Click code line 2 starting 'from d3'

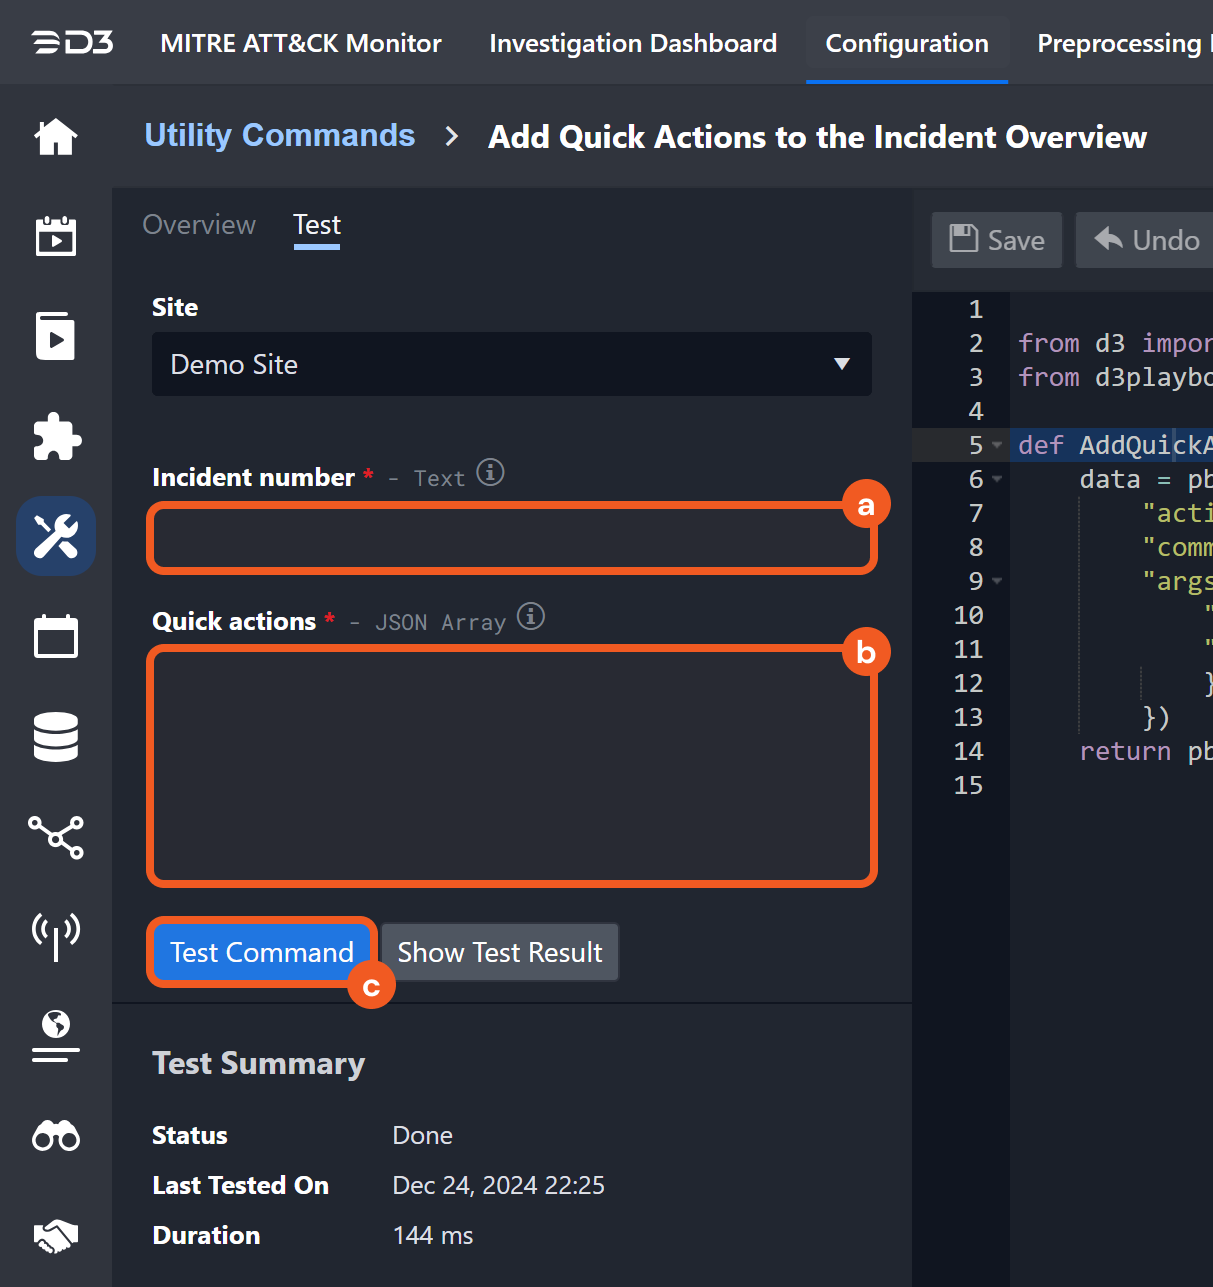[x=1115, y=343]
